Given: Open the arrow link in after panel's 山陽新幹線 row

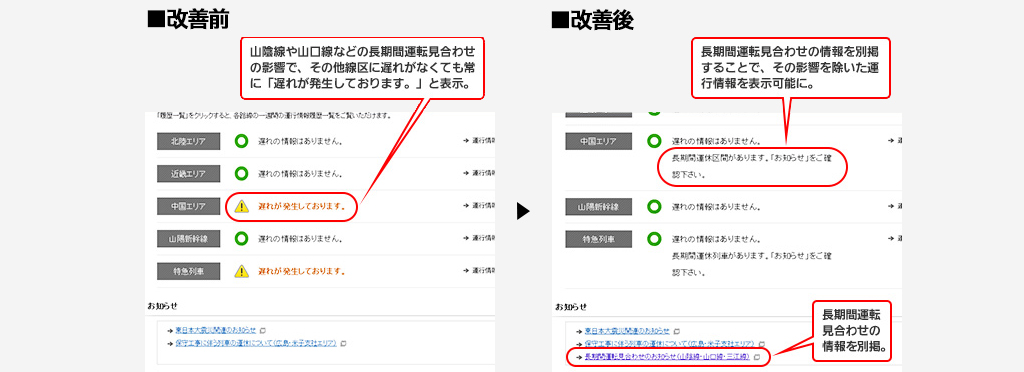Looking at the screenshot, I should click(x=895, y=207).
